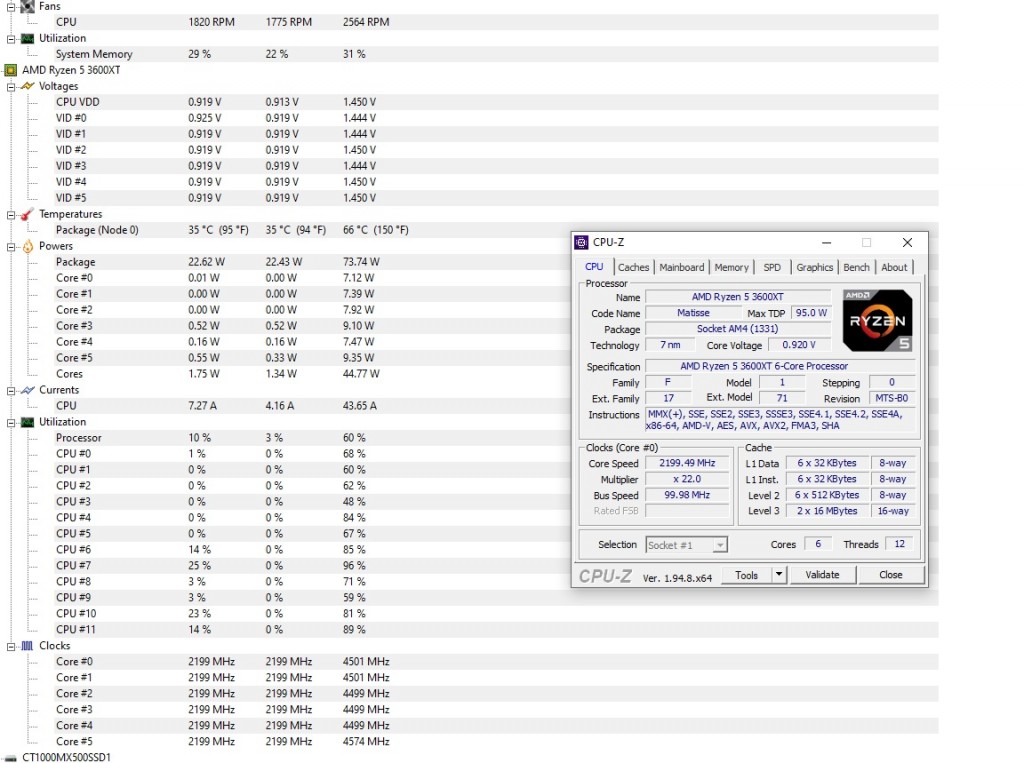The height and width of the screenshot is (763, 1024).
Task: Click the Multiplier value x 22.0
Action: coord(687,479)
